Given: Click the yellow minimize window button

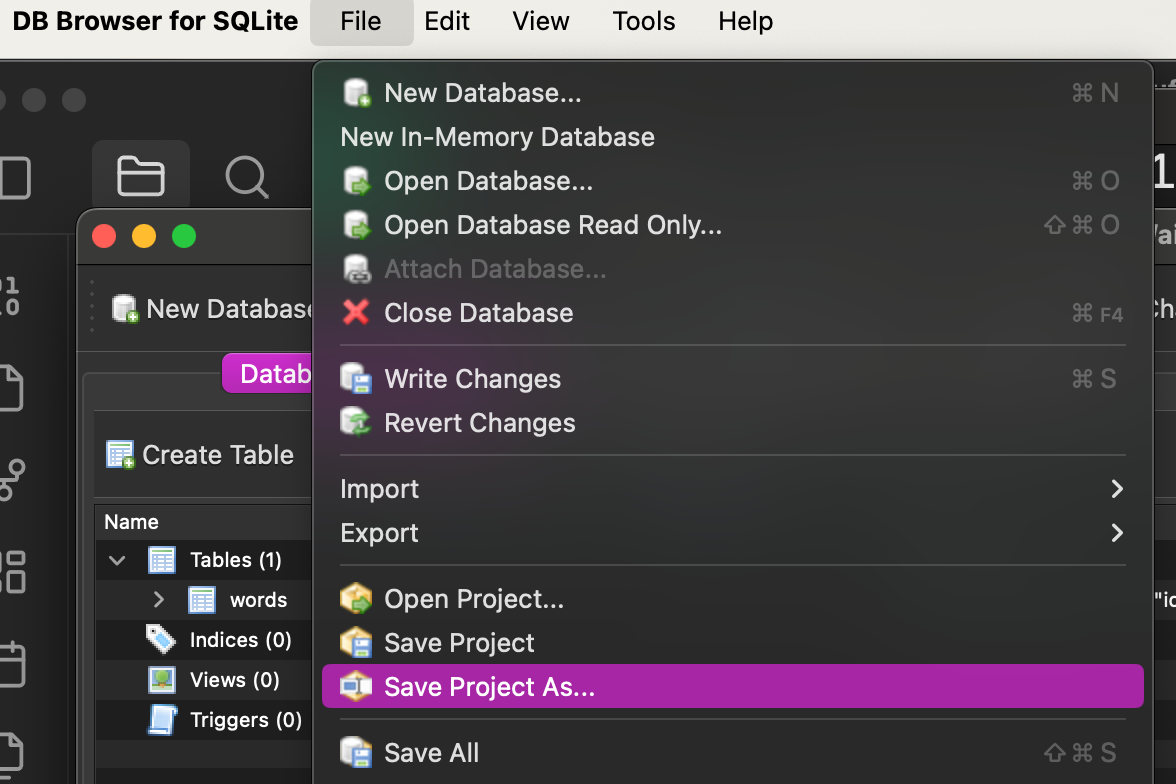Looking at the screenshot, I should tap(144, 236).
